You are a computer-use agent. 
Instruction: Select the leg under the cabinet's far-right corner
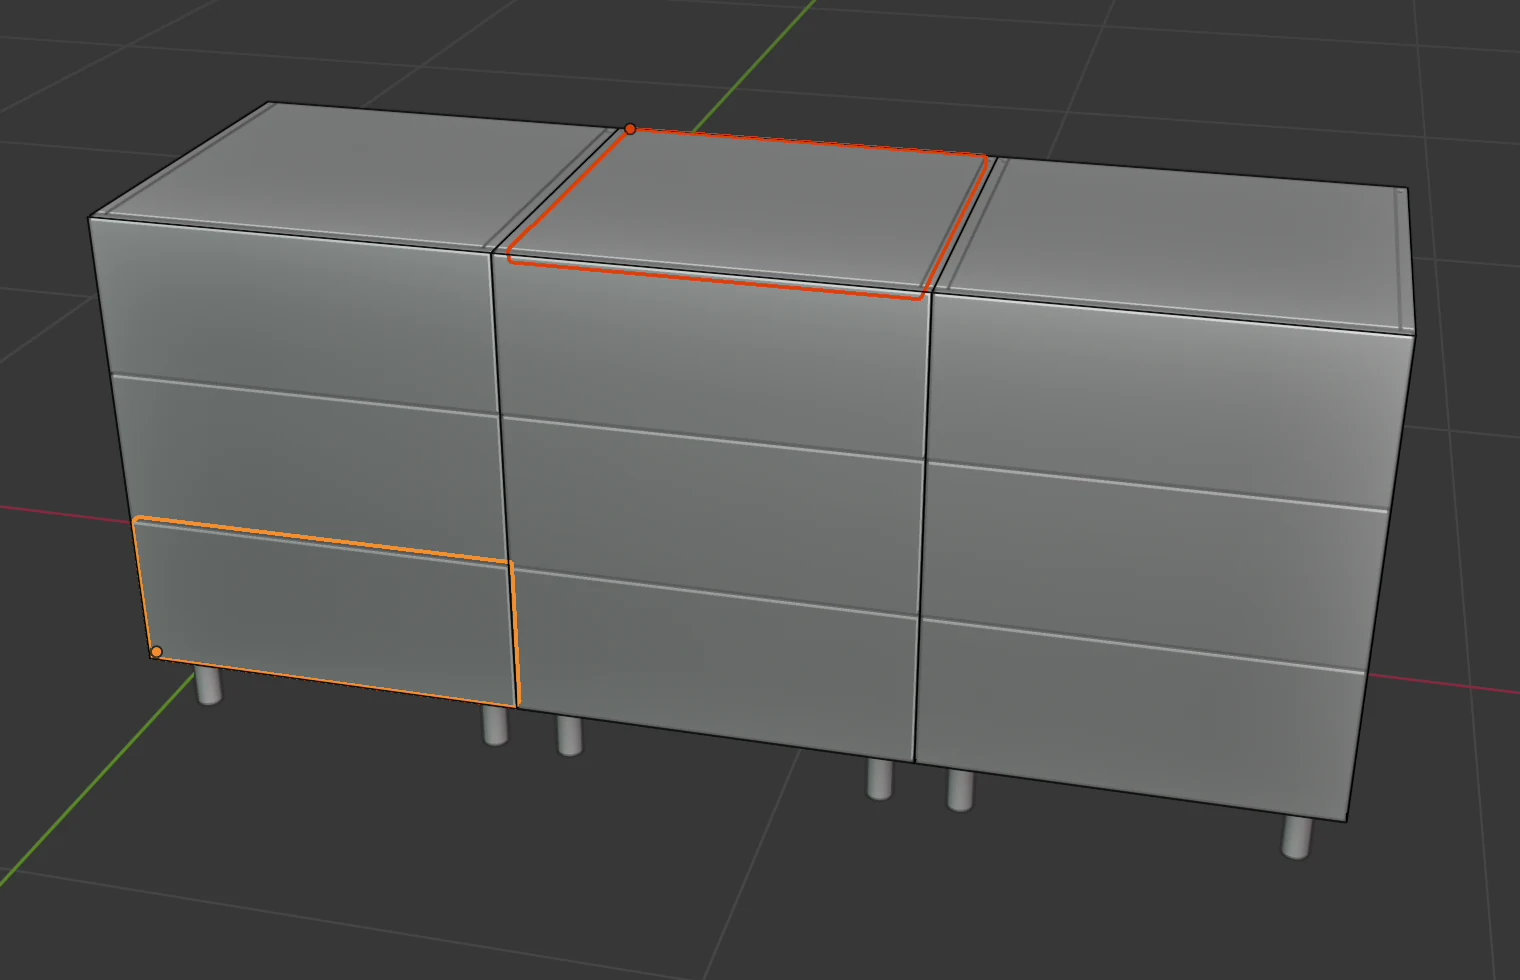click(x=1296, y=837)
